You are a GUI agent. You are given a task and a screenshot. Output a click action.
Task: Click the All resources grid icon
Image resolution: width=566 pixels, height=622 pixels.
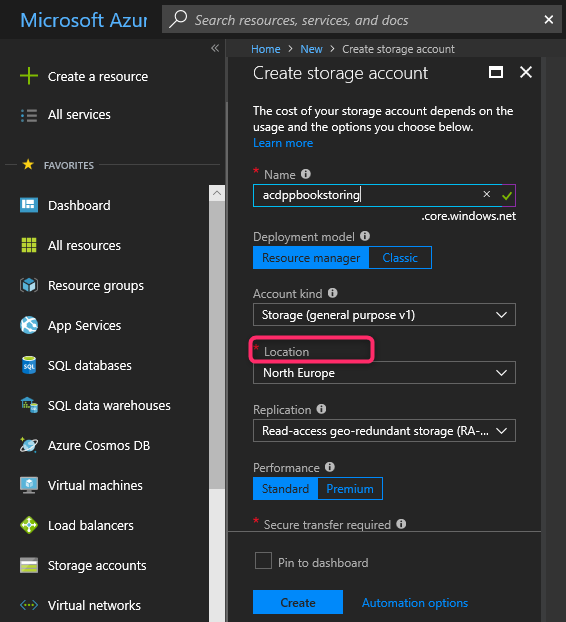[x=29, y=245]
